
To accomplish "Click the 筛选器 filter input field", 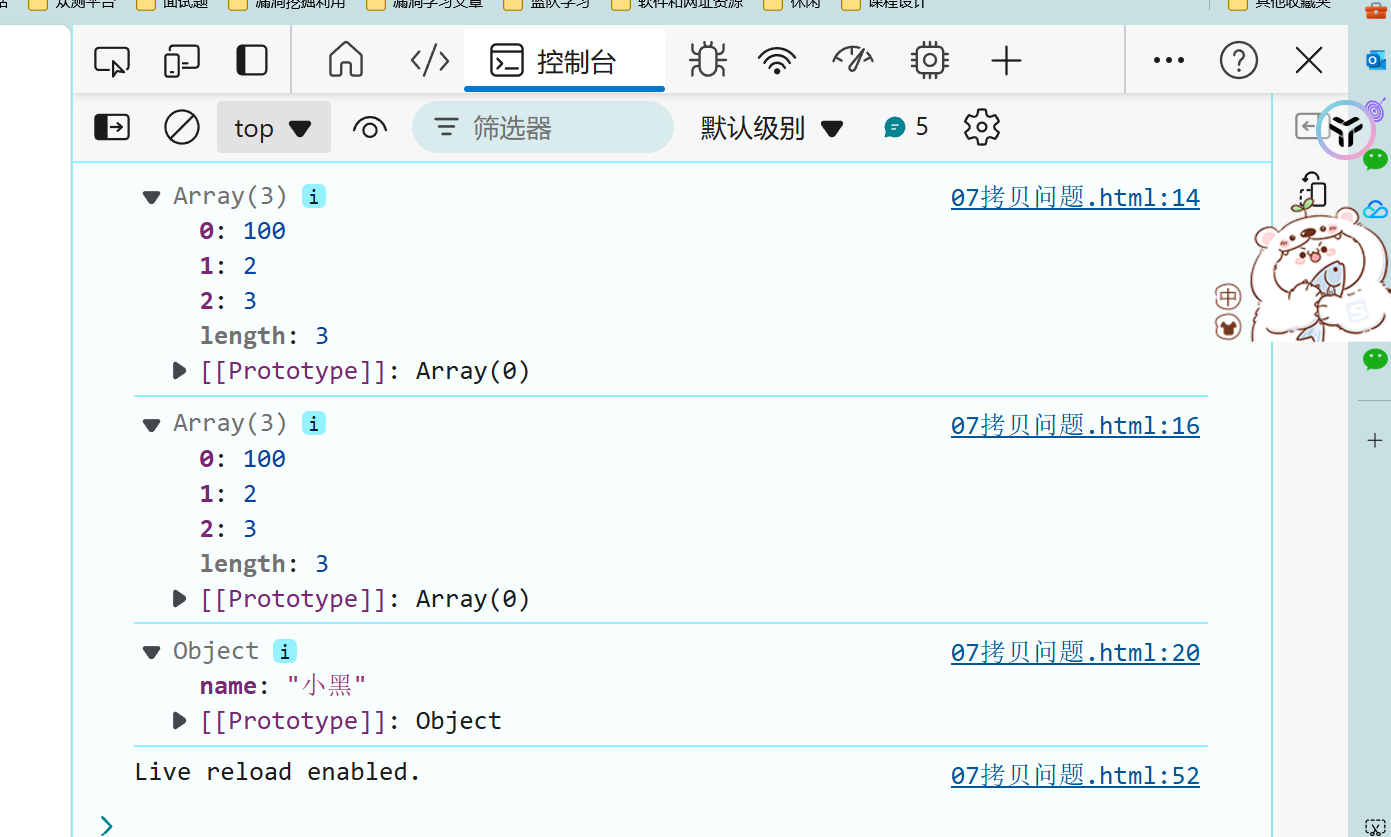I will coord(560,128).
